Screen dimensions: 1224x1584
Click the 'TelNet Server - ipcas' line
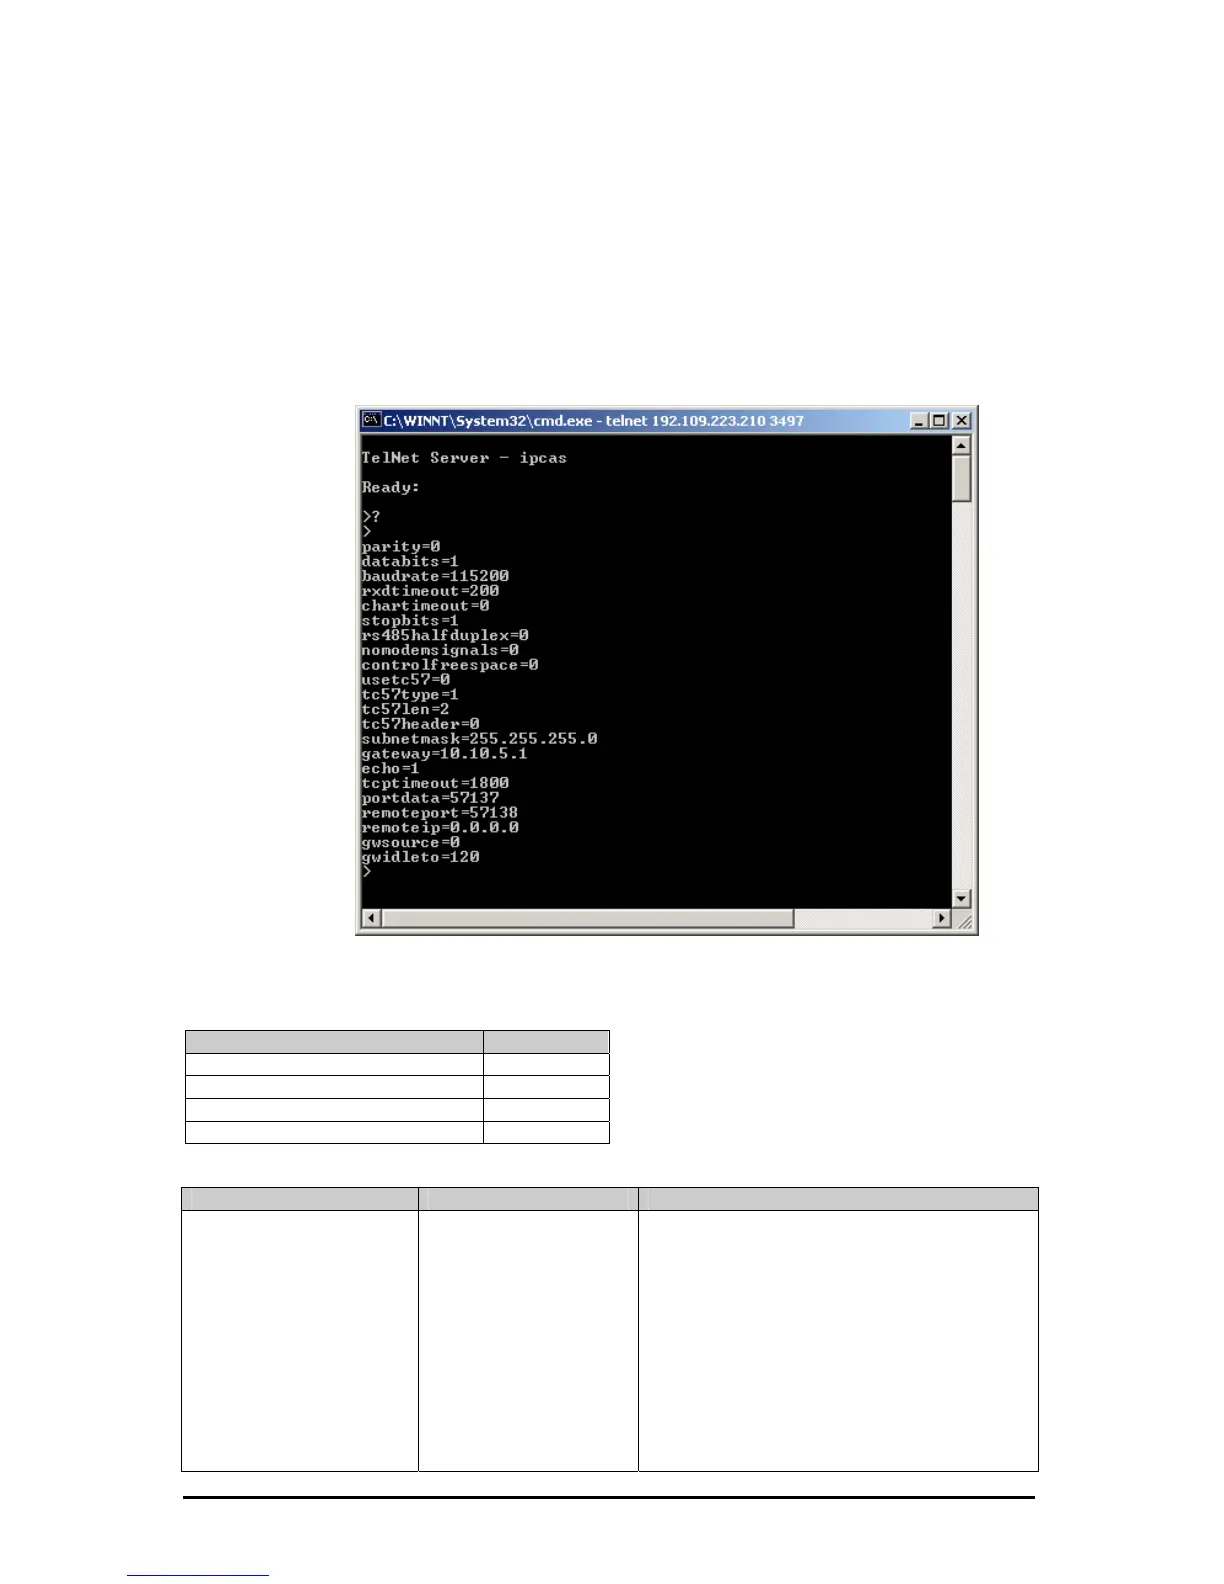(464, 458)
